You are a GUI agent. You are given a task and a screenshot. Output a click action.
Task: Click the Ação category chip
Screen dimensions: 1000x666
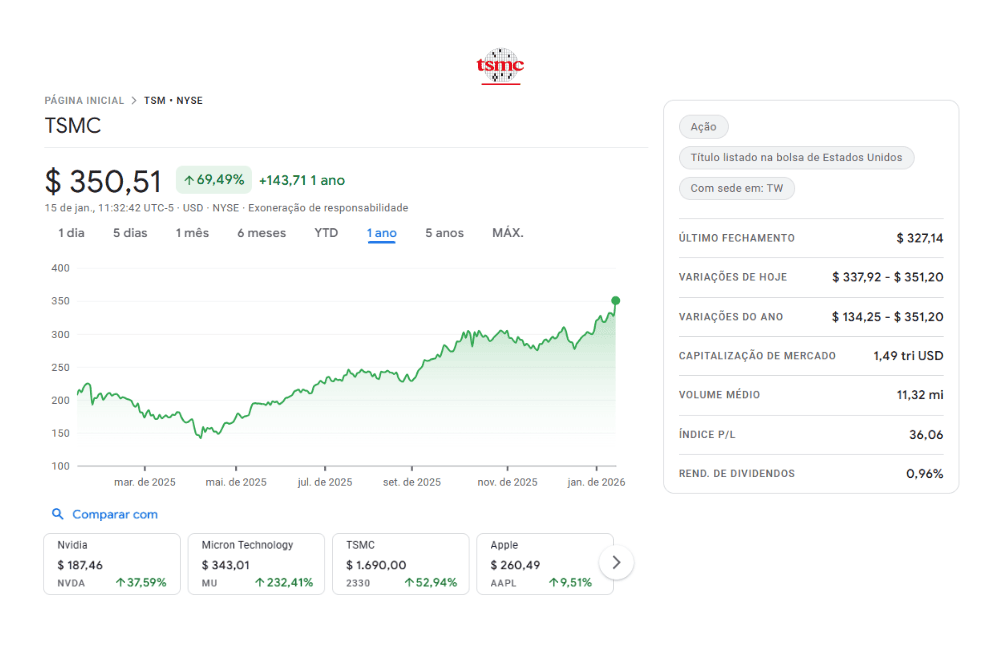pyautogui.click(x=704, y=127)
